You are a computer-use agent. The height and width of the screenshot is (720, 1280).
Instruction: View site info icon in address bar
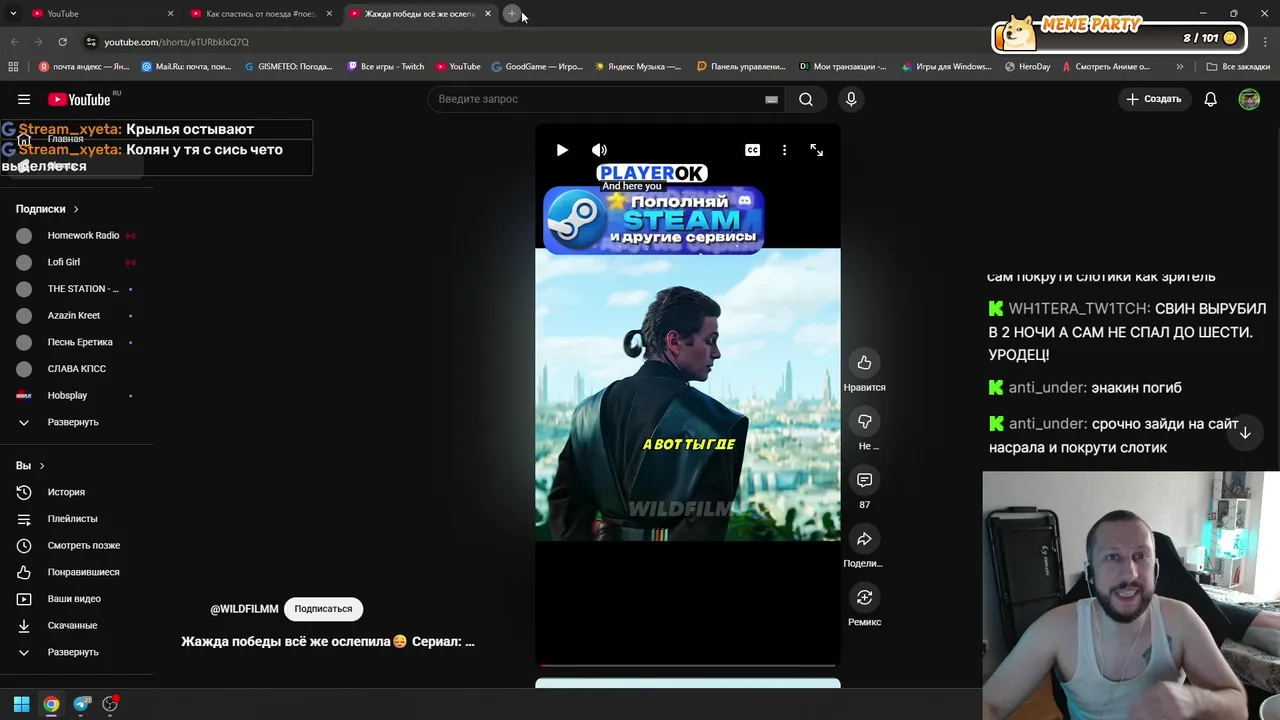coord(90,42)
